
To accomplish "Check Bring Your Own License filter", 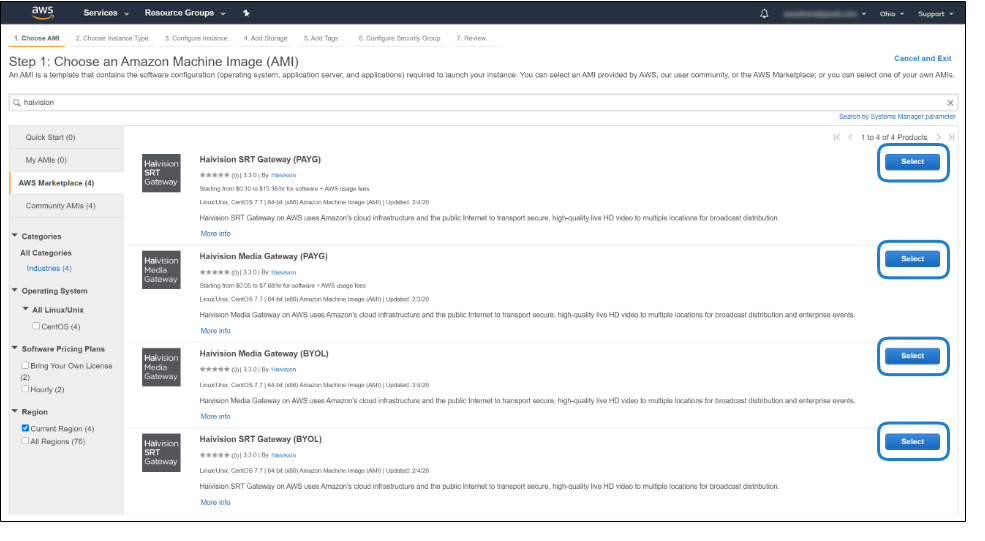I will (x=26, y=366).
